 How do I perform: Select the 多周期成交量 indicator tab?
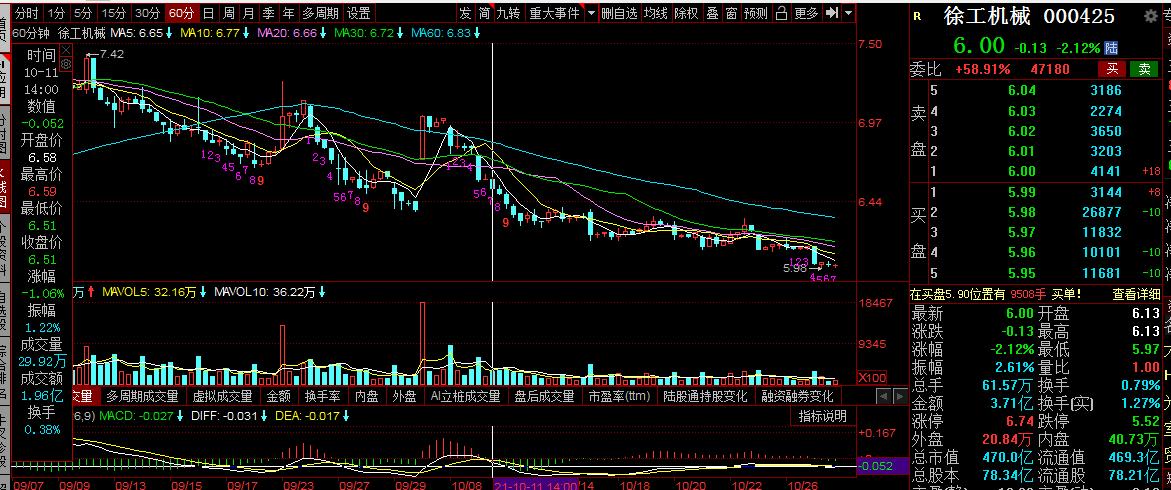[x=142, y=396]
